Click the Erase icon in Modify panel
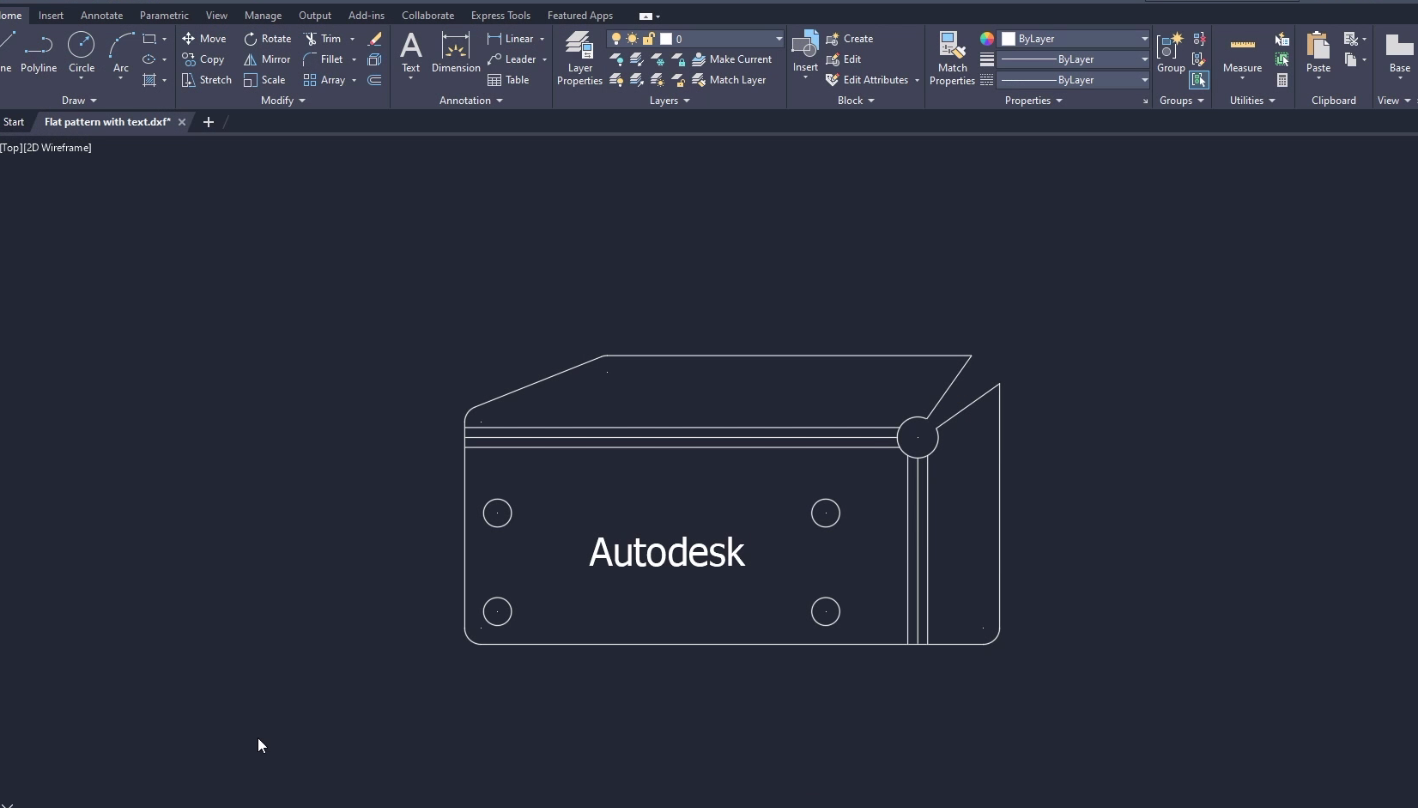The image size is (1418, 808). pos(375,38)
